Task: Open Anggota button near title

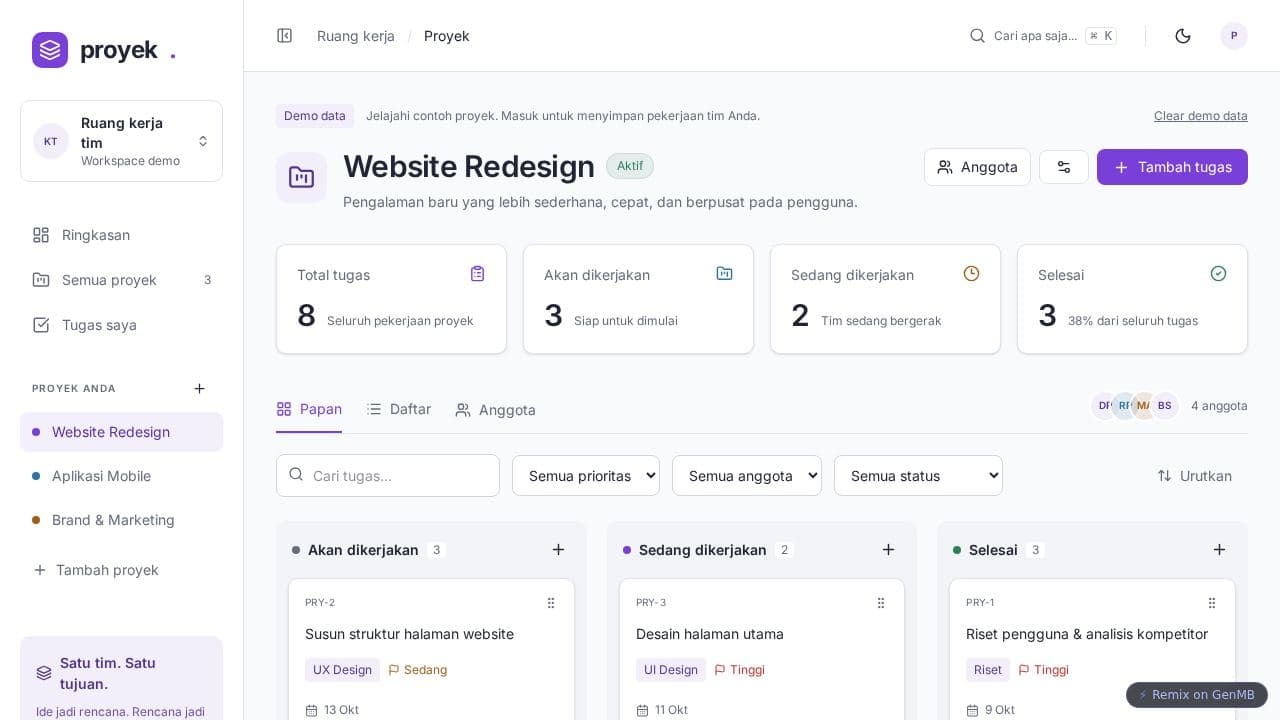Action: tap(977, 167)
